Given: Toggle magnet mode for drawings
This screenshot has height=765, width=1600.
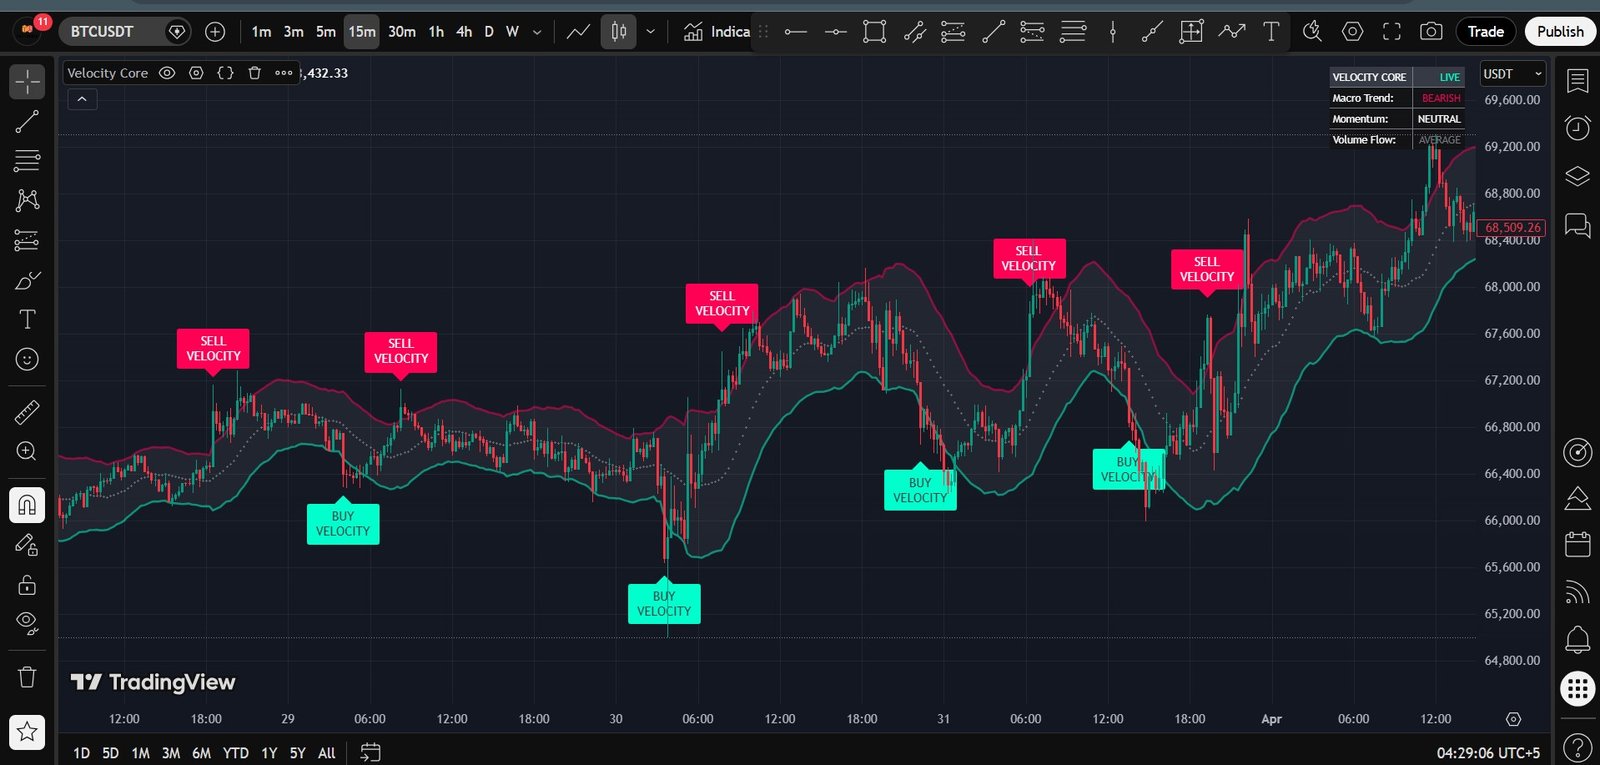Looking at the screenshot, I should pyautogui.click(x=27, y=505).
